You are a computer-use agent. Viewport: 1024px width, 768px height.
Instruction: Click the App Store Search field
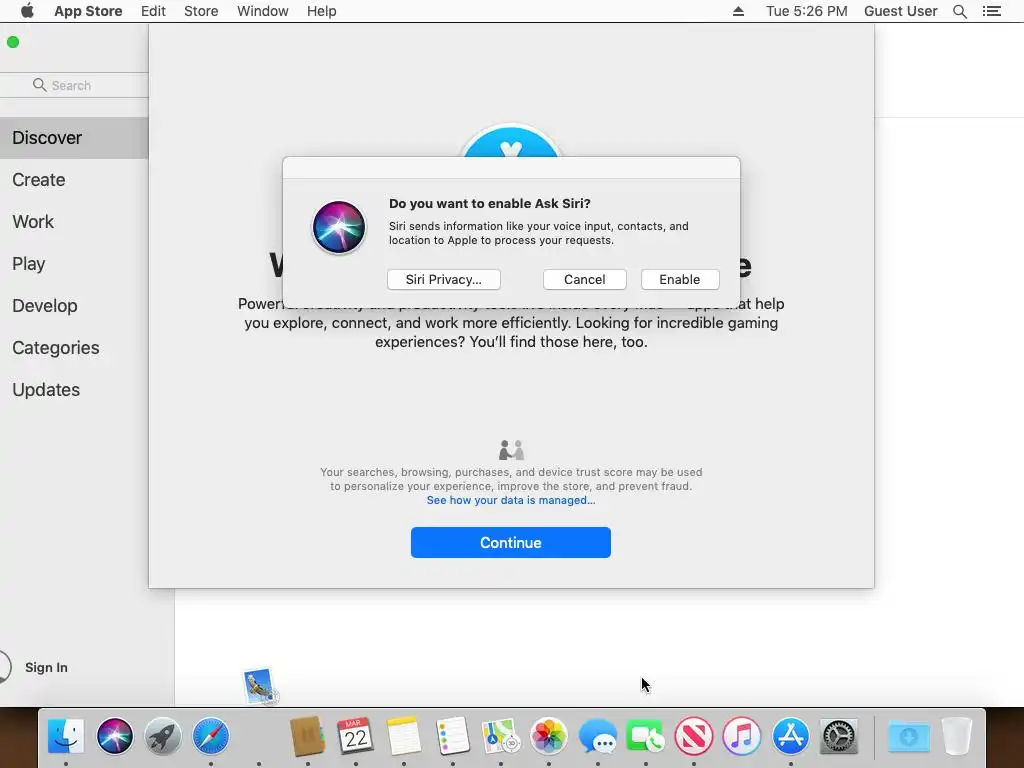click(x=74, y=86)
